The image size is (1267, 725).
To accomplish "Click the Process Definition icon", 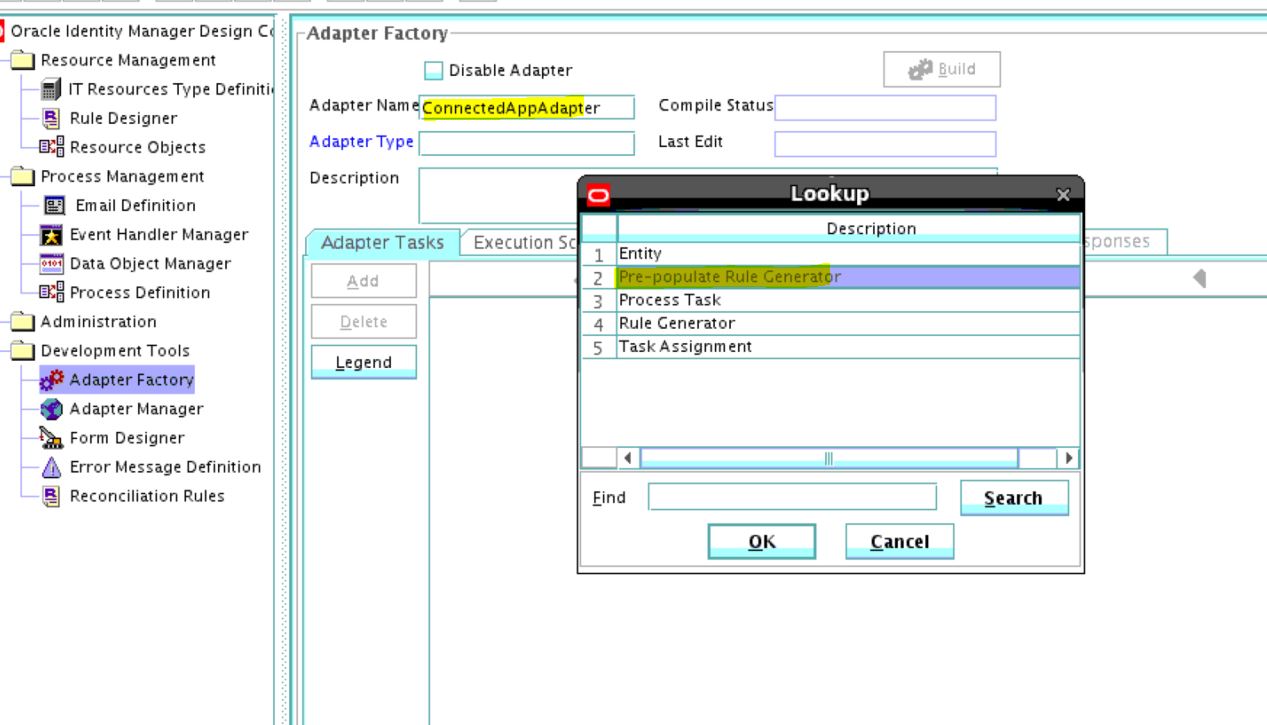I will click(x=51, y=292).
